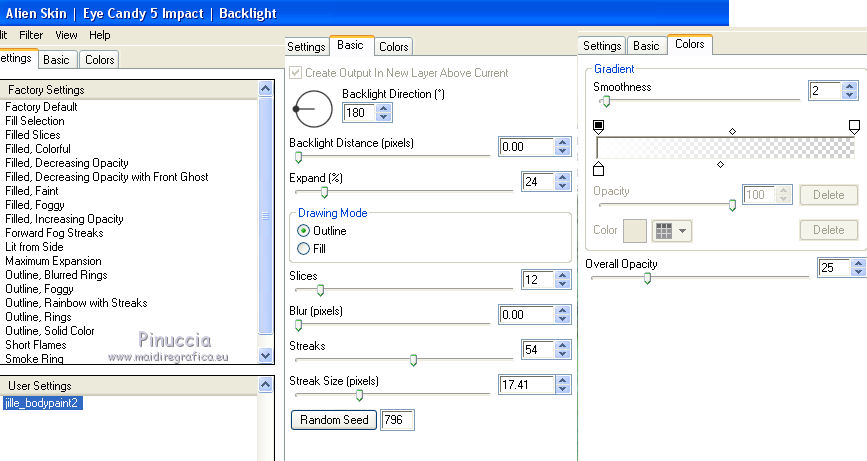Select Filled, Foggy preset
The width and height of the screenshot is (867, 461).
coord(35,205)
